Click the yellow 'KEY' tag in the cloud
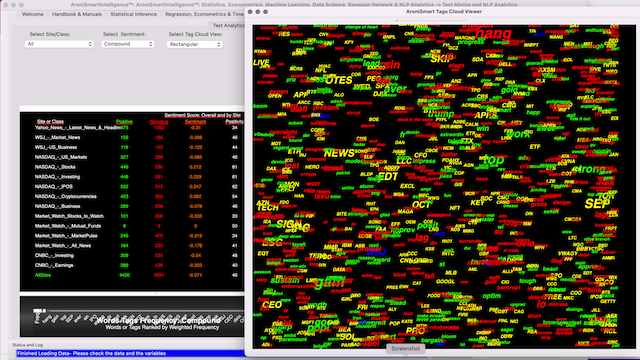This screenshot has width=640, height=360. pos(477,202)
